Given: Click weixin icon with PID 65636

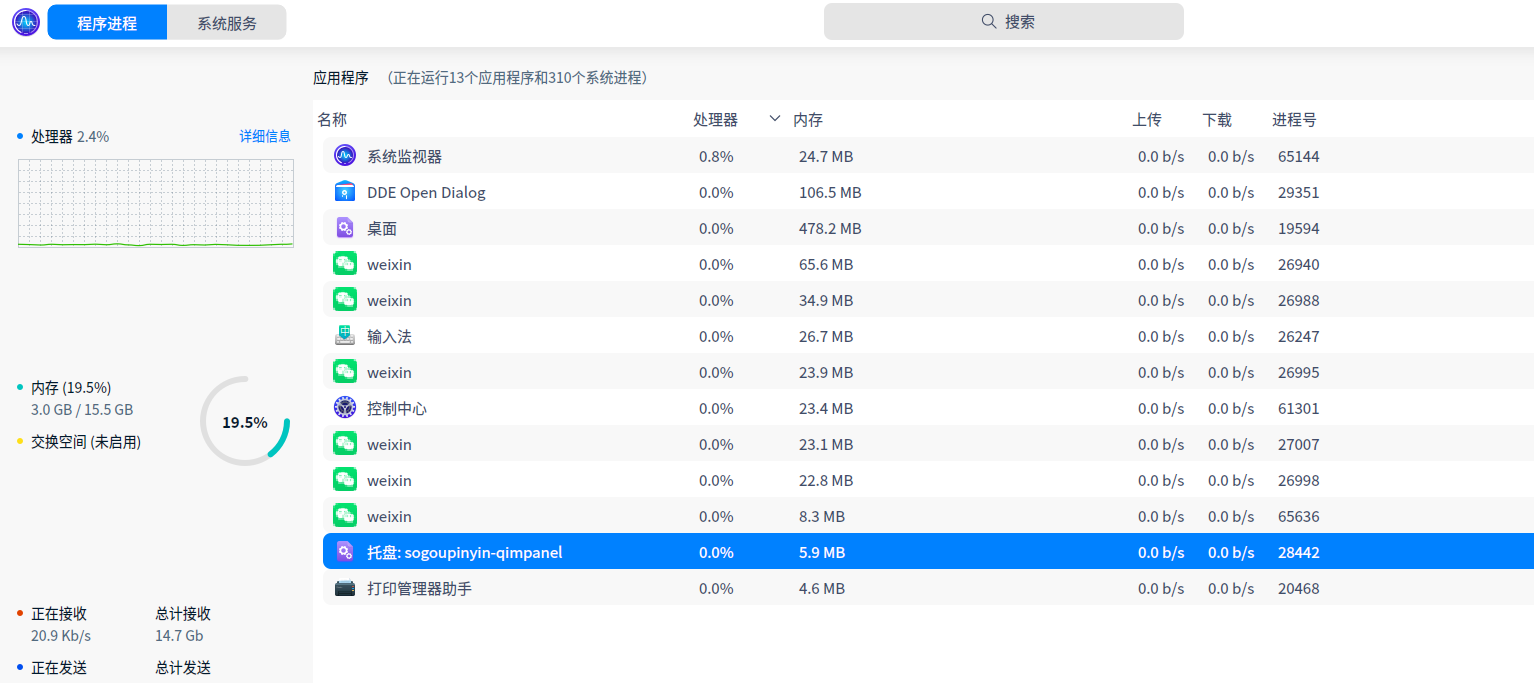Looking at the screenshot, I should [x=345, y=515].
